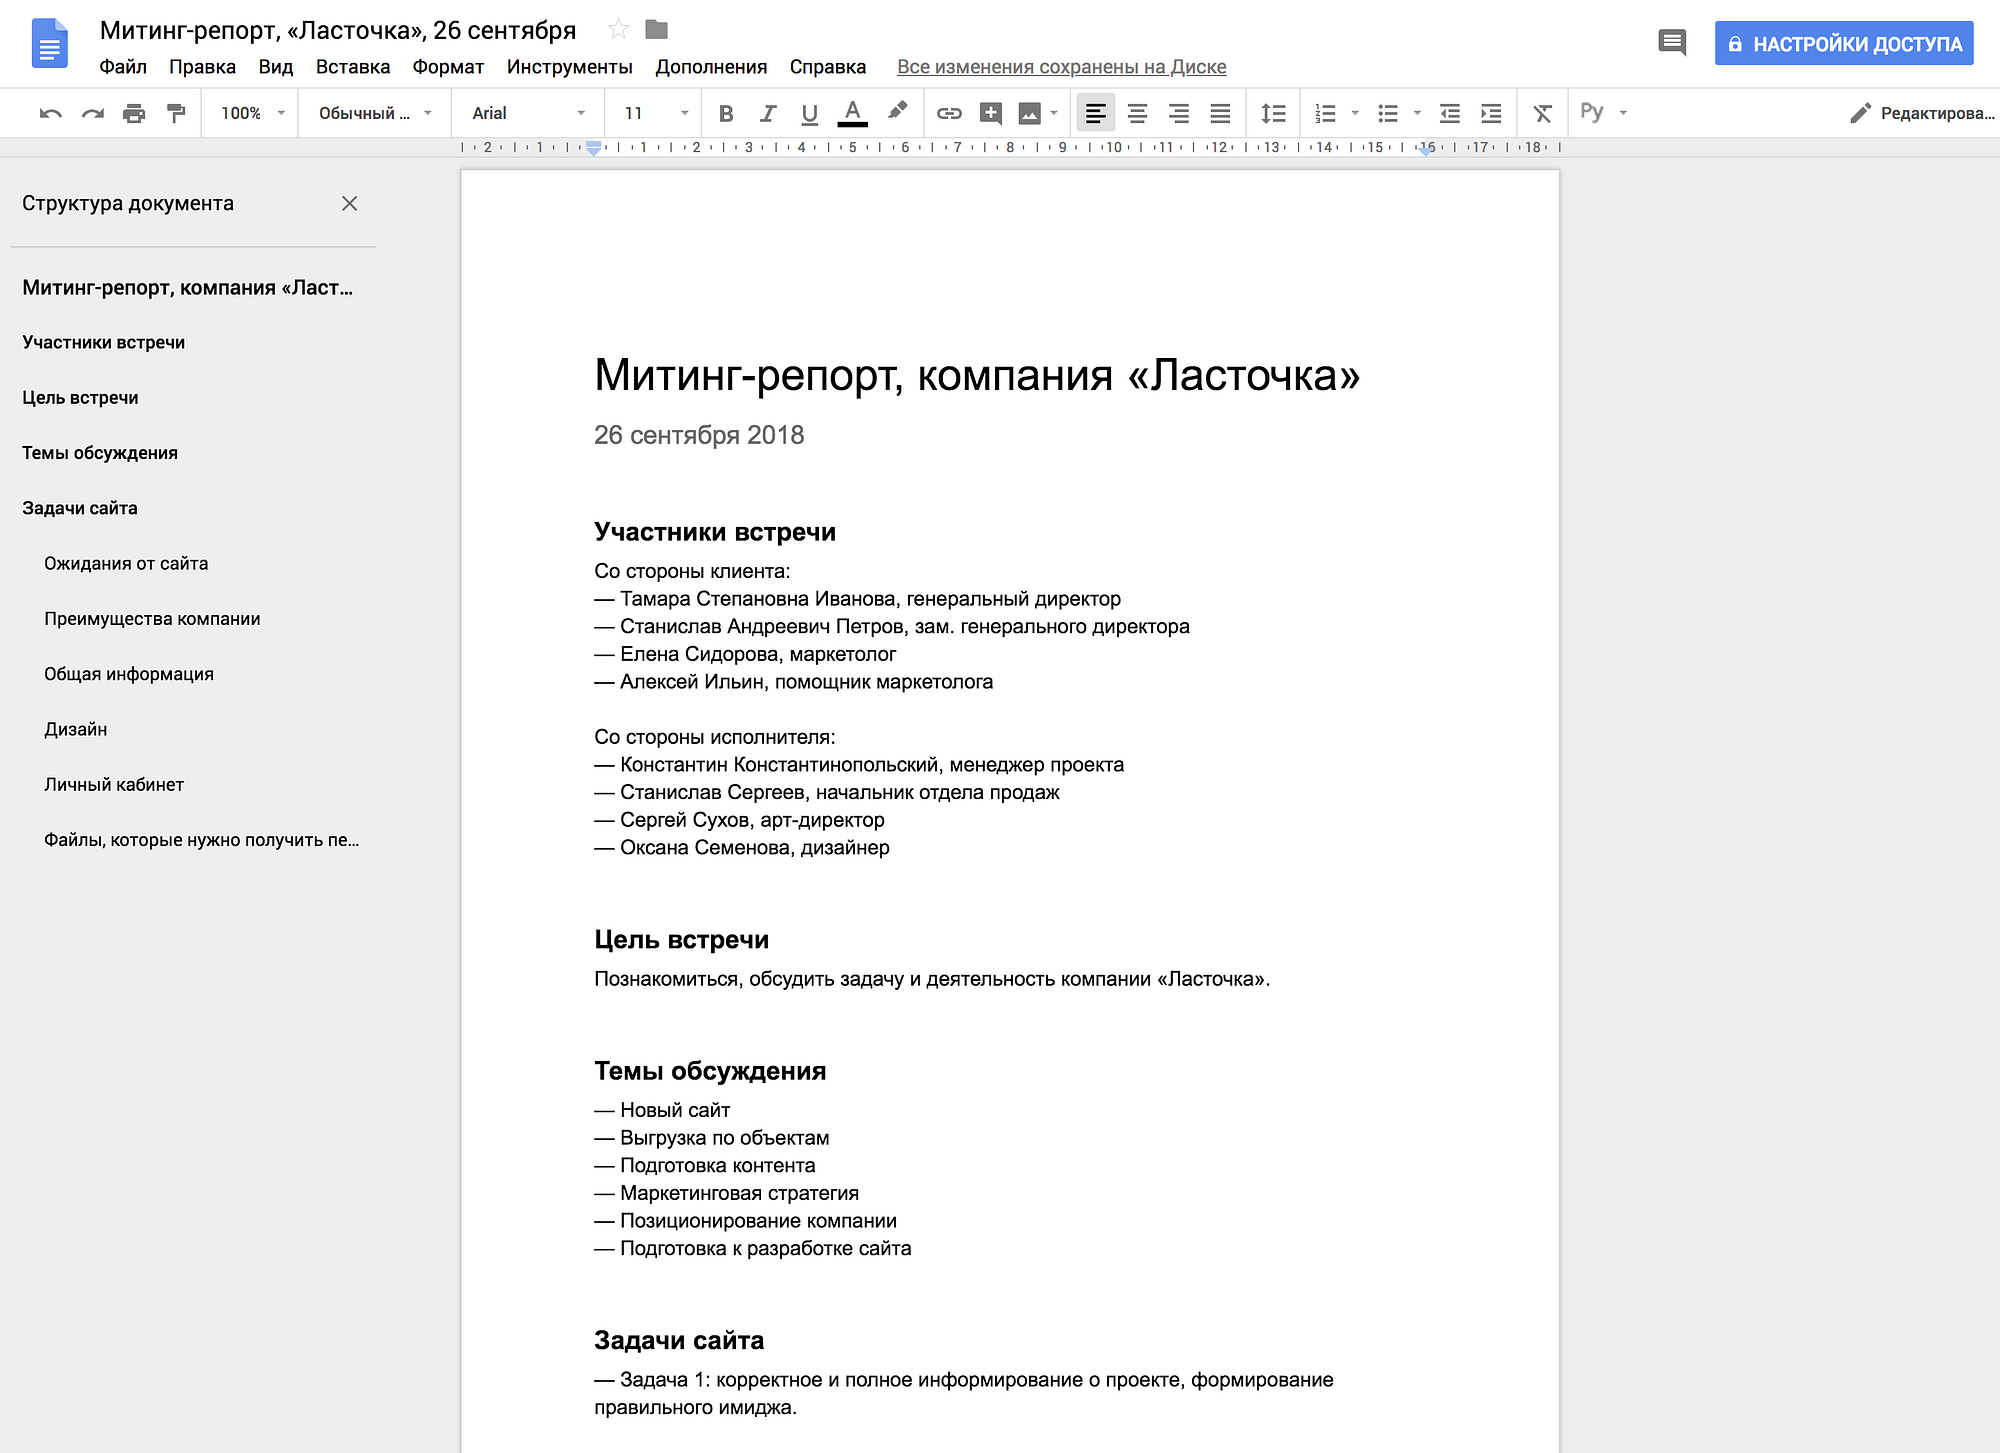Align text center
The image size is (2000, 1453).
click(x=1137, y=114)
